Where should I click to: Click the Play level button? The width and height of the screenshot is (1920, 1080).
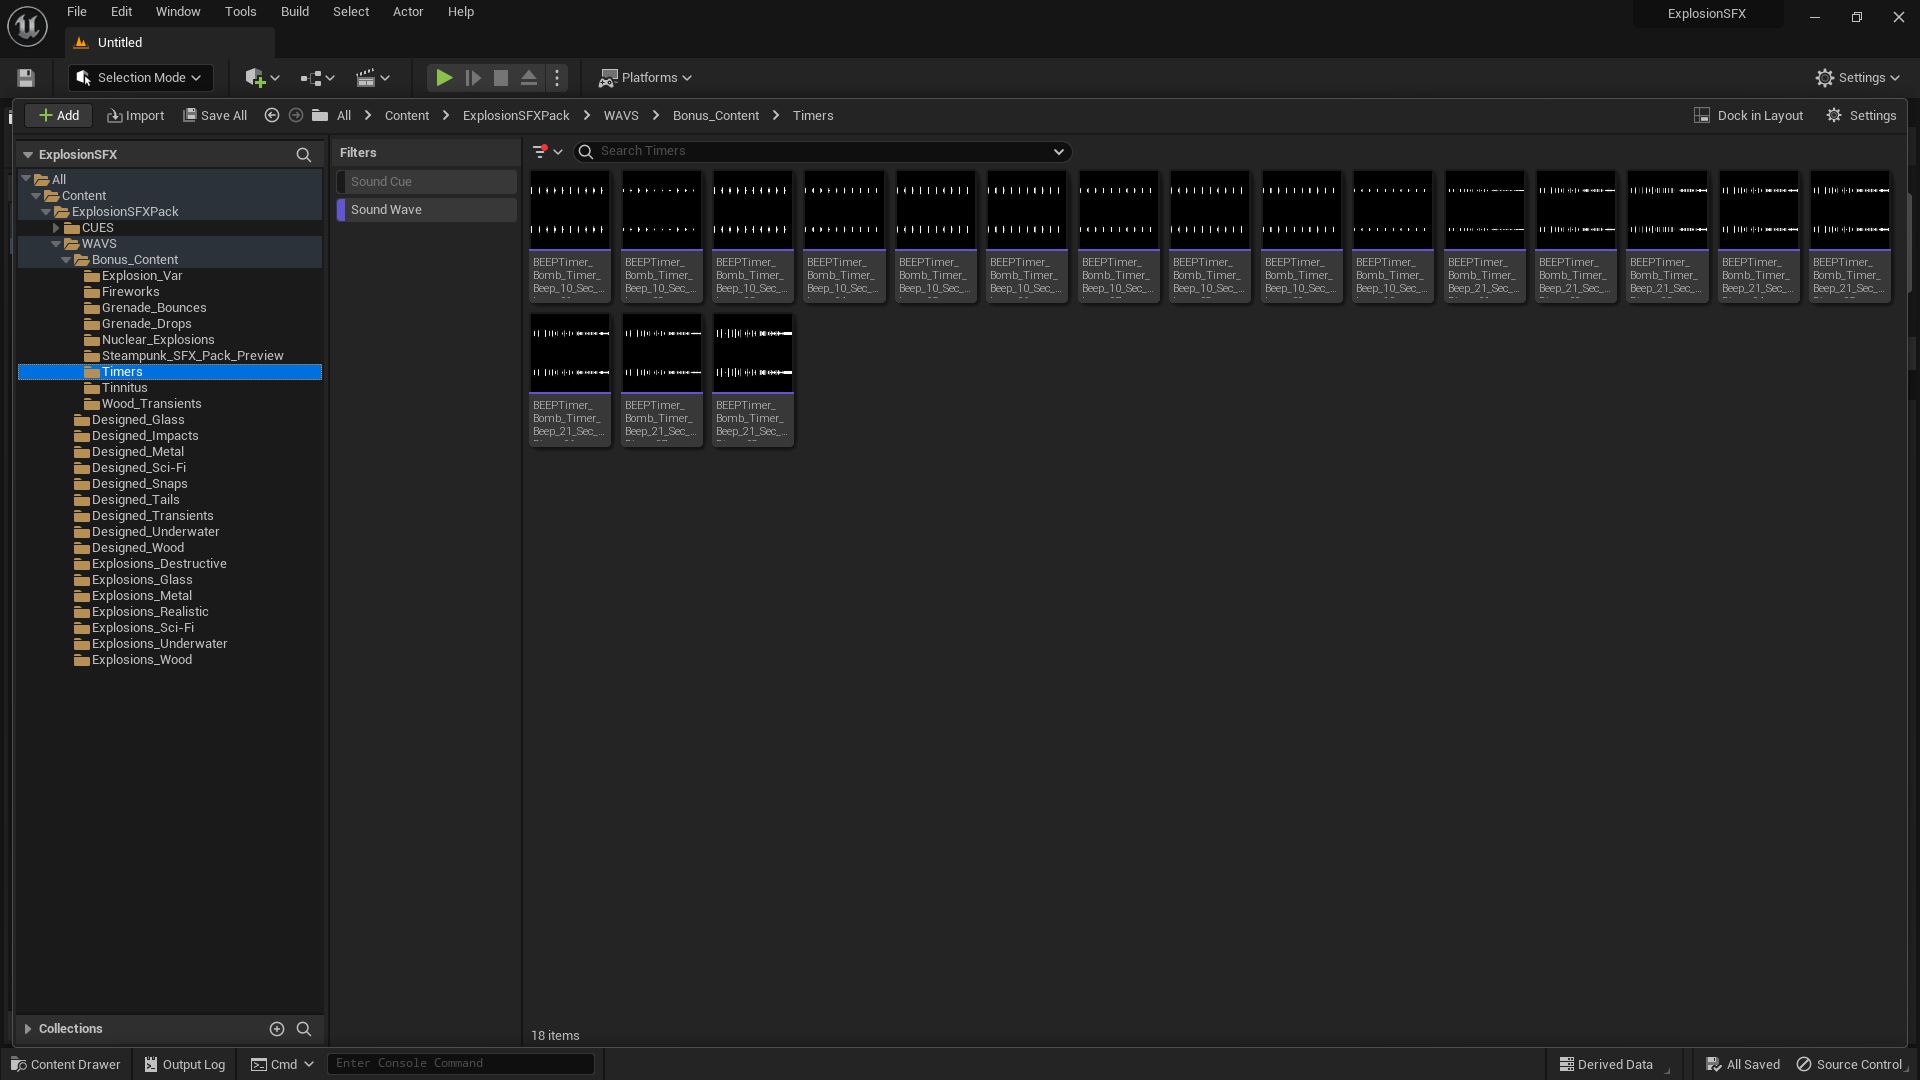pos(444,78)
